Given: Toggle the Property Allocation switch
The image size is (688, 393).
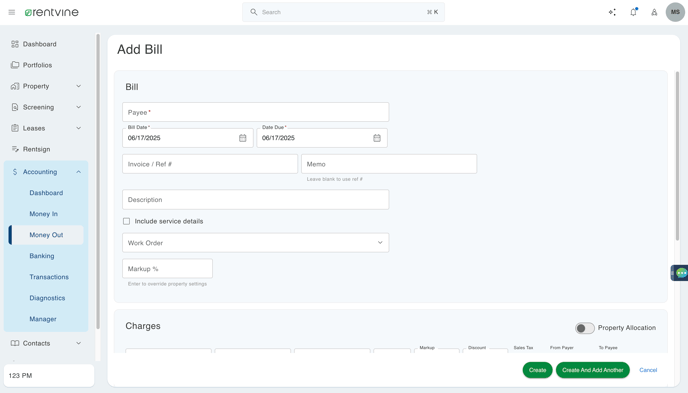Looking at the screenshot, I should (584, 328).
